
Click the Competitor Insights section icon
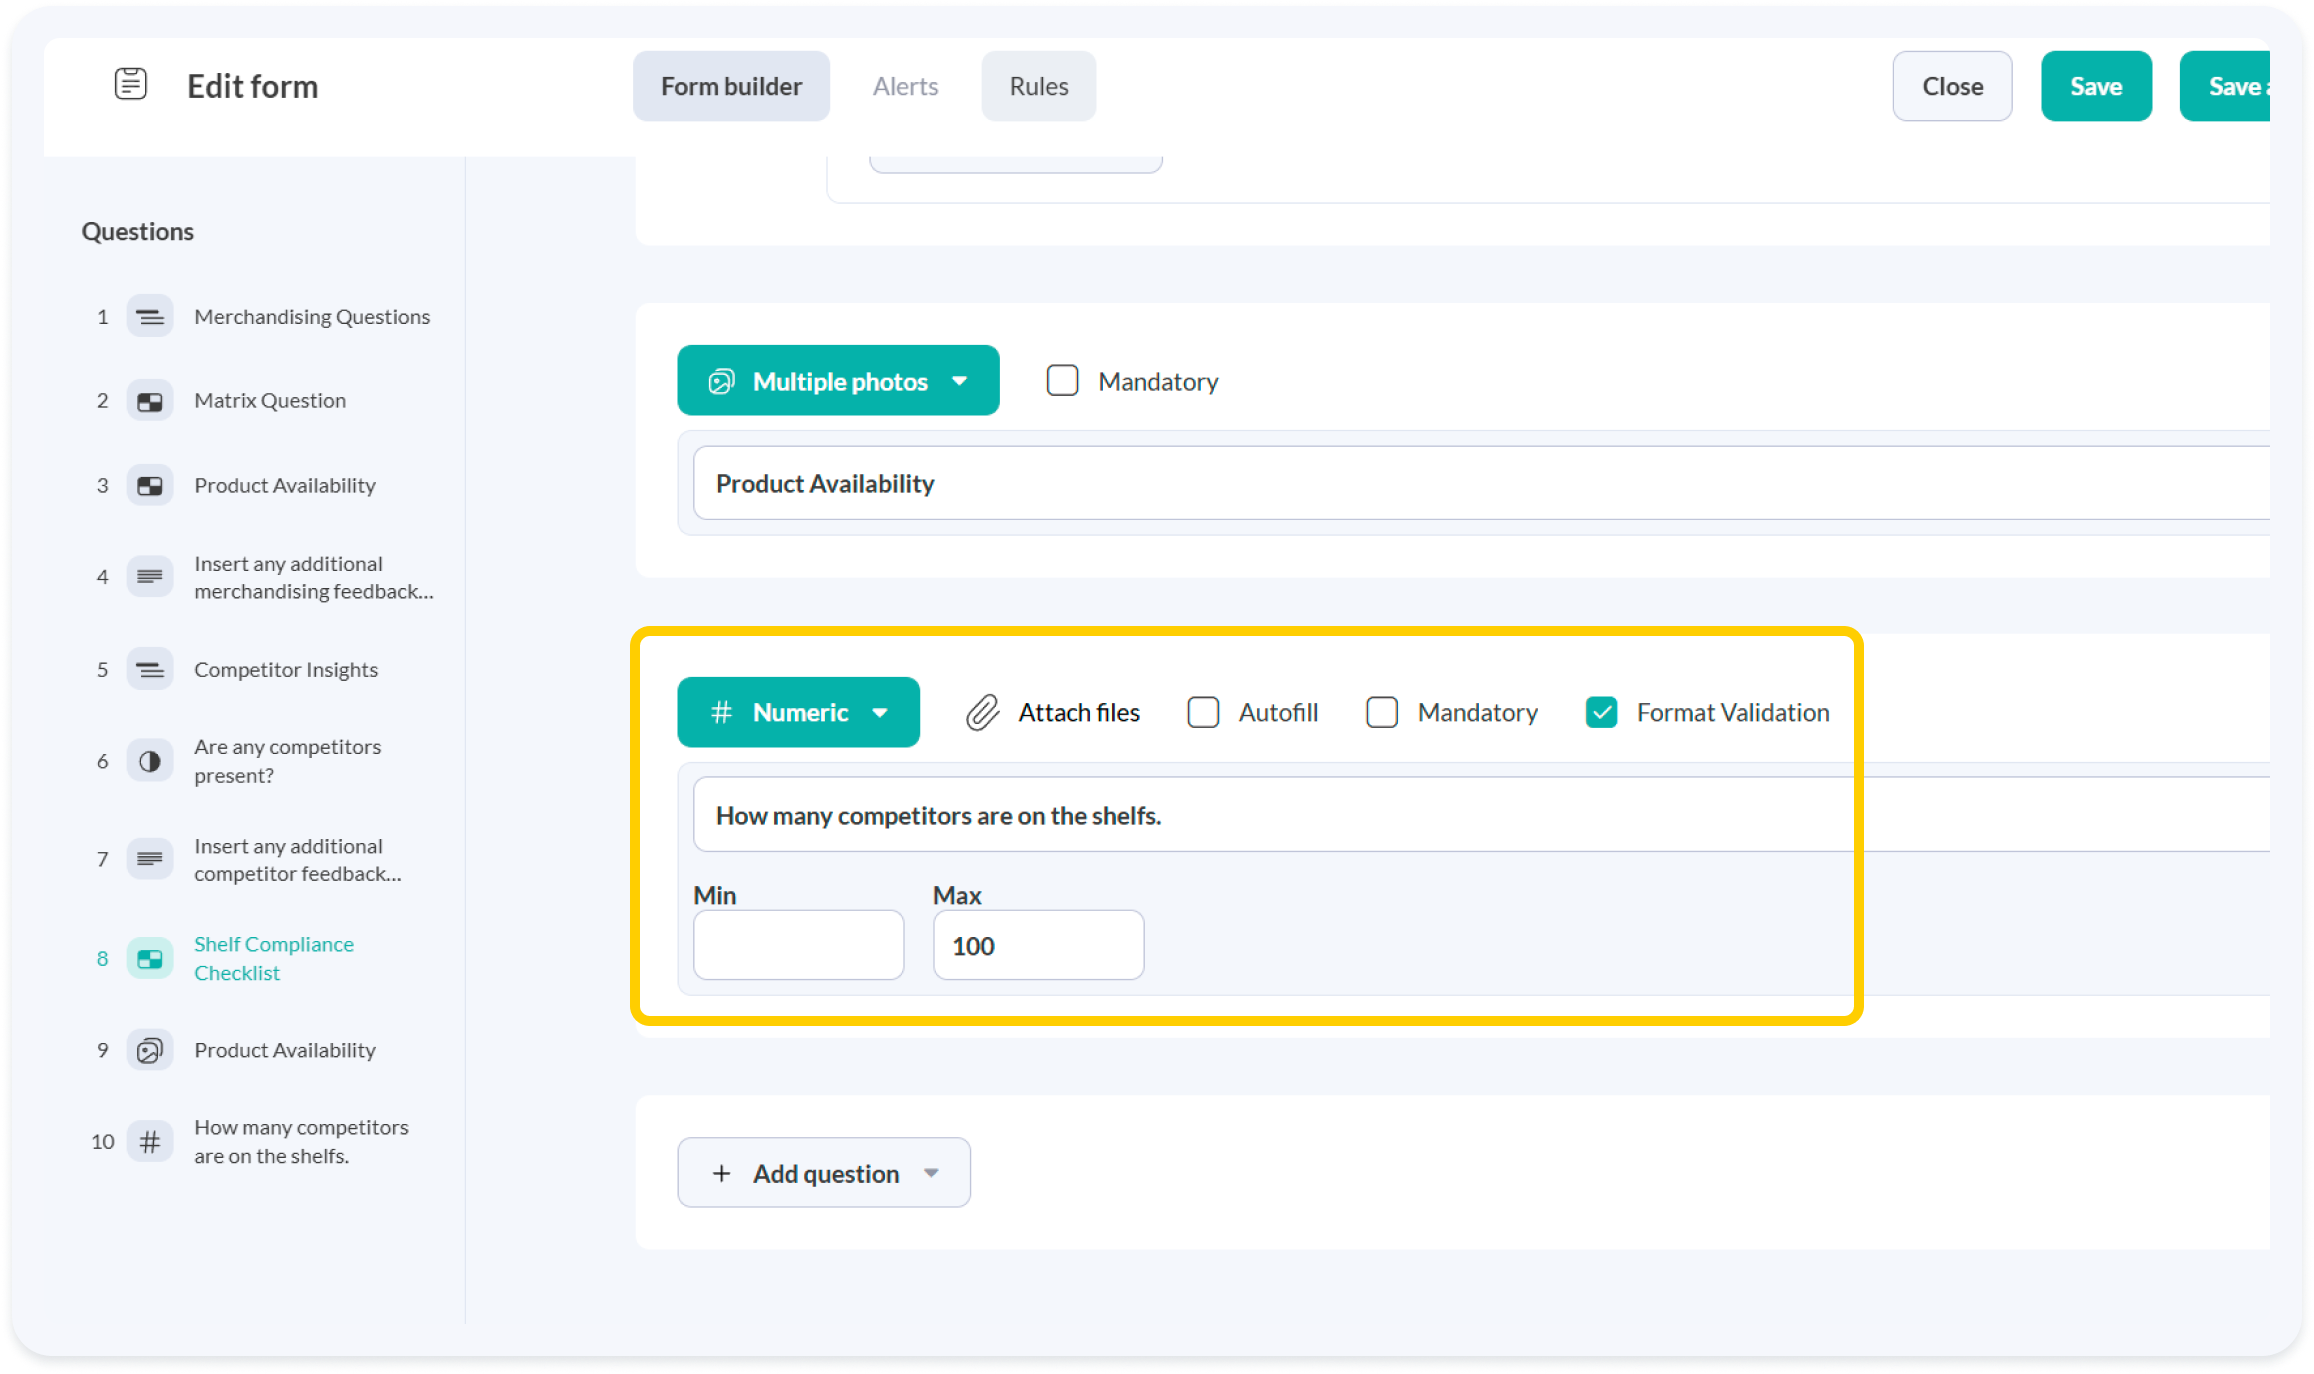pyautogui.click(x=150, y=669)
